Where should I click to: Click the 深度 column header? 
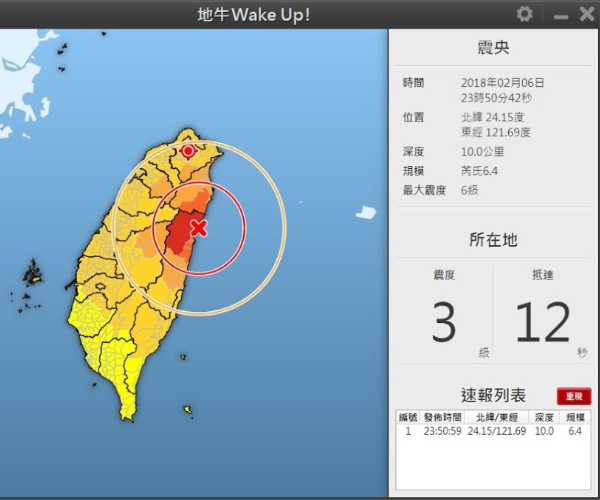point(544,417)
